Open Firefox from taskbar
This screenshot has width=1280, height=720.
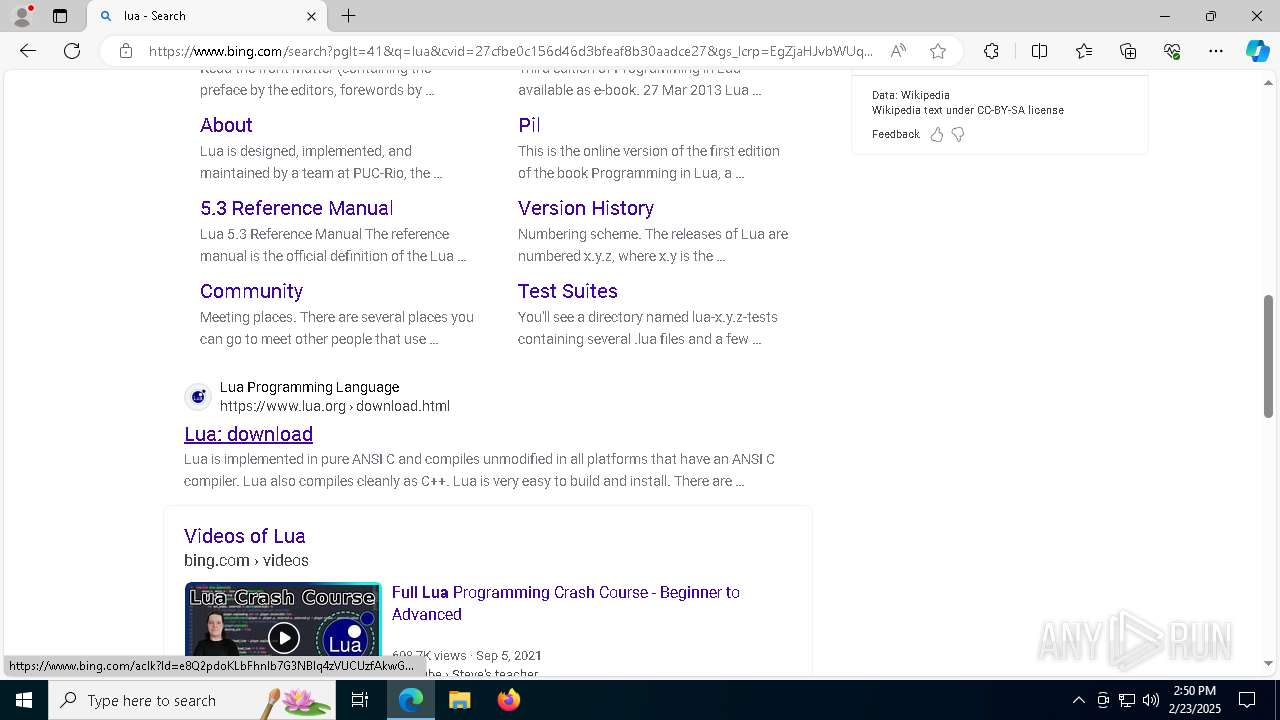pos(508,700)
